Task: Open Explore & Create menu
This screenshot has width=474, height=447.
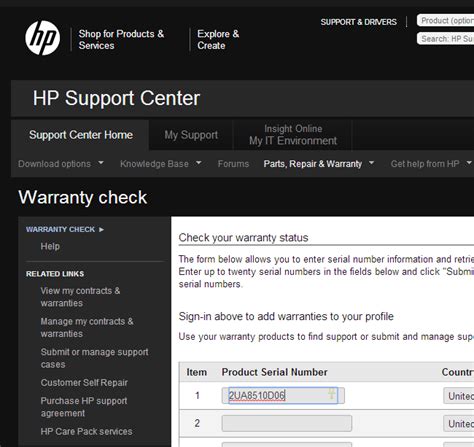Action: tap(218, 39)
